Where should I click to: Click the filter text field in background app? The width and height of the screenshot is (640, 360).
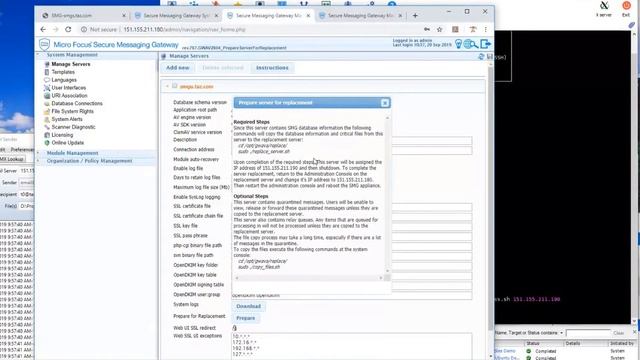[x=588, y=333]
